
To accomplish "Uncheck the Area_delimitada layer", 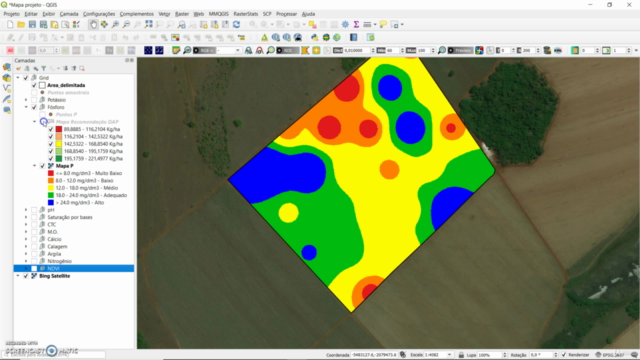I will [x=34, y=85].
